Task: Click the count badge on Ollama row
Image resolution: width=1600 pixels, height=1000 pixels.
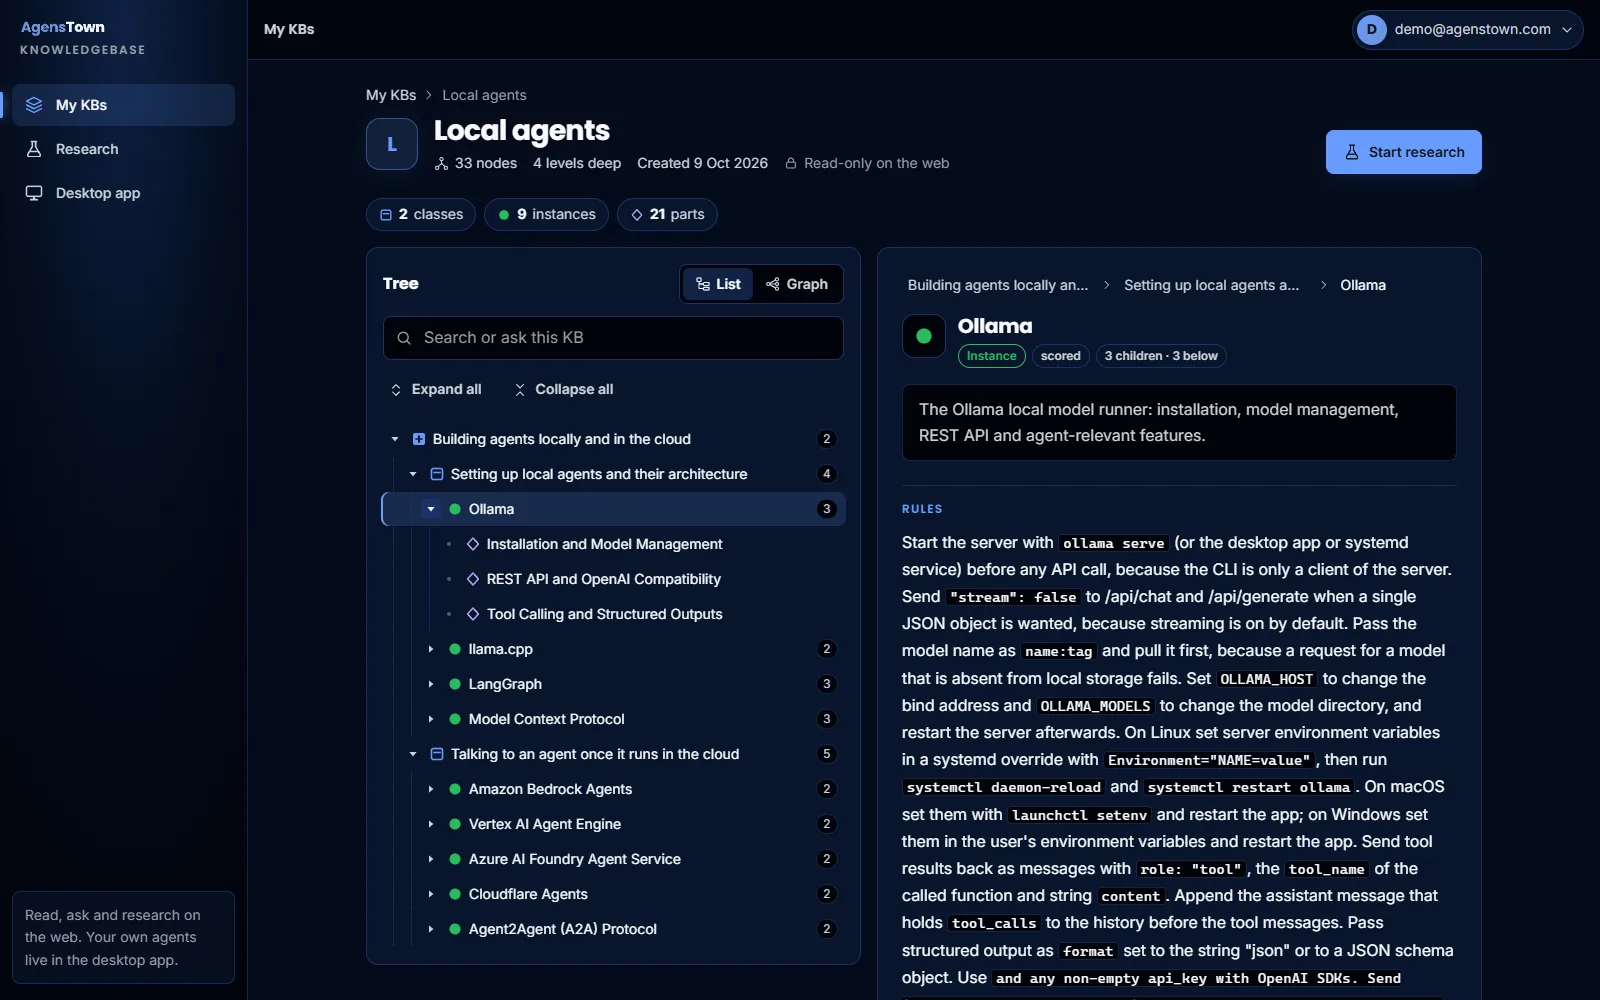Action: pos(826,509)
